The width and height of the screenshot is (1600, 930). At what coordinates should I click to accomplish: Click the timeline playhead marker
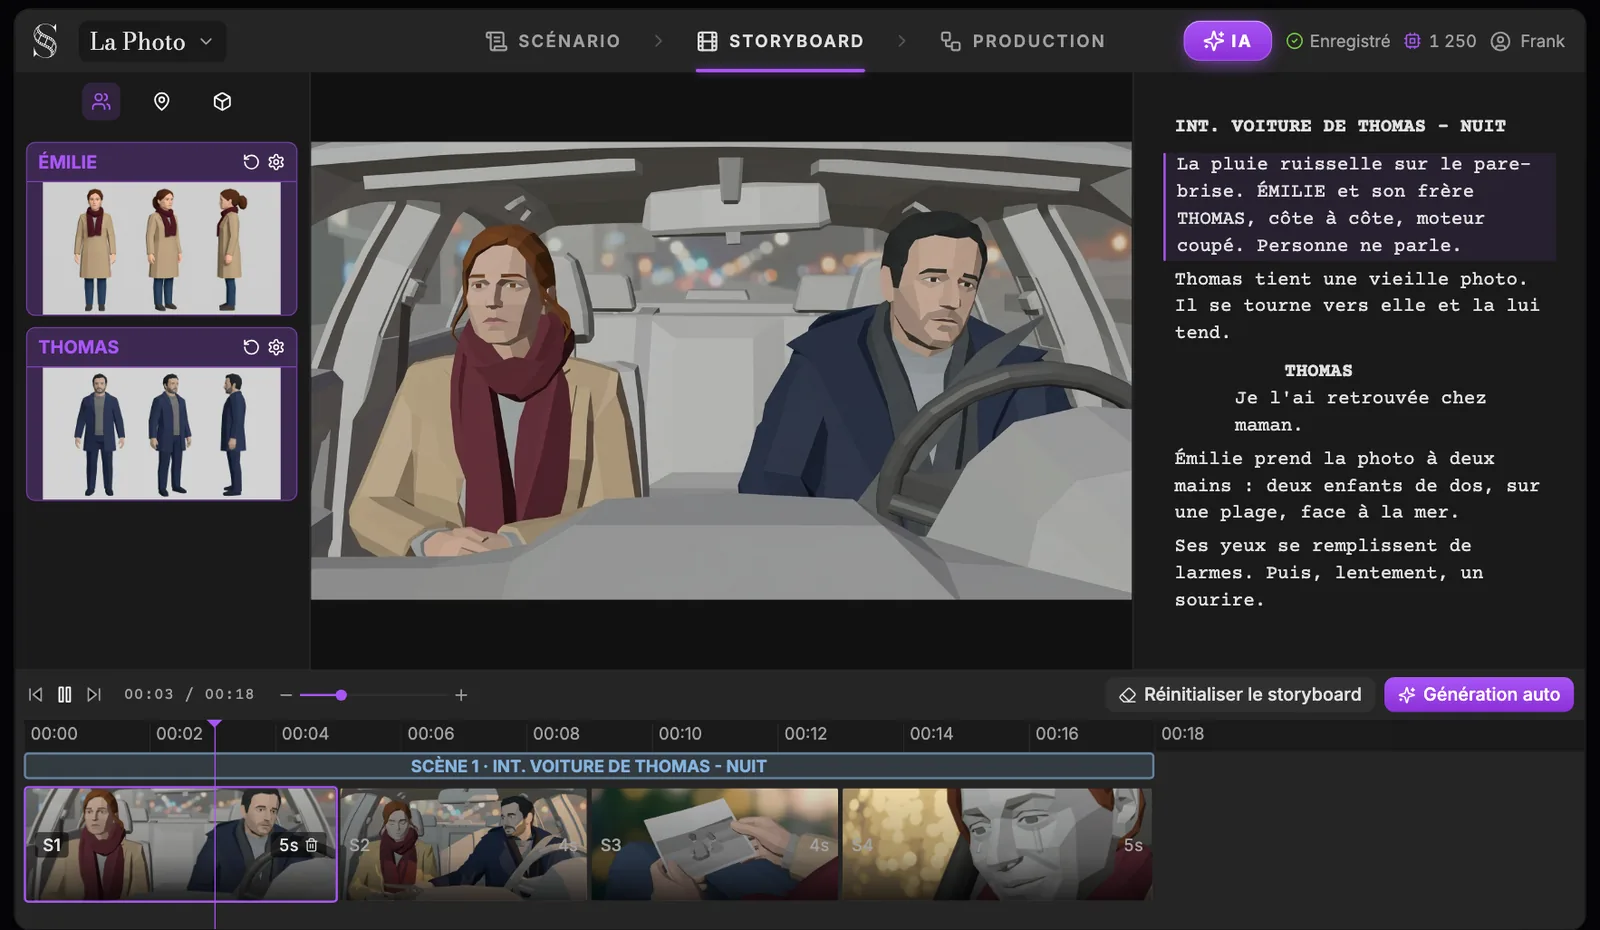215,724
